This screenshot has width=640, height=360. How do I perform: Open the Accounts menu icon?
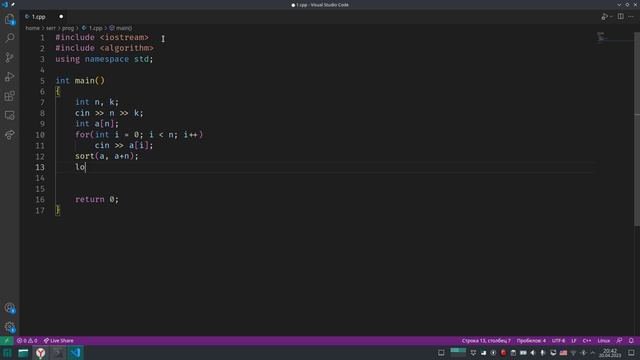[x=9, y=308]
